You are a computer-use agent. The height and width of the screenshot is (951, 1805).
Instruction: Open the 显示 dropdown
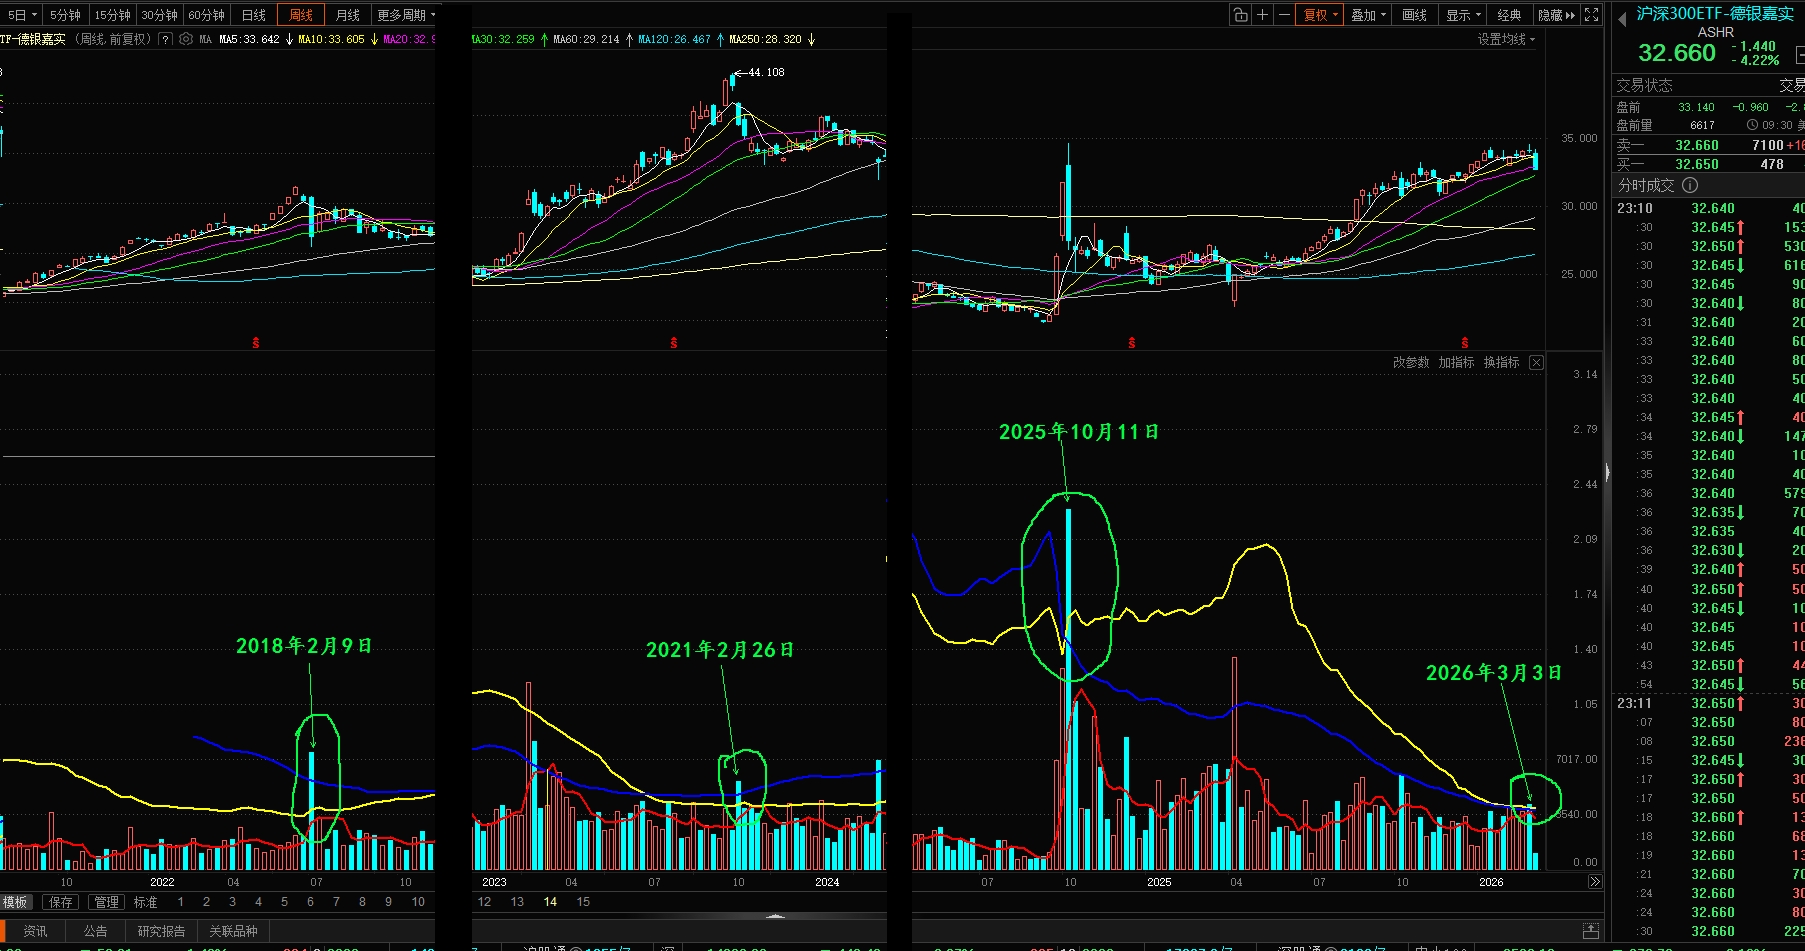pyautogui.click(x=1463, y=15)
